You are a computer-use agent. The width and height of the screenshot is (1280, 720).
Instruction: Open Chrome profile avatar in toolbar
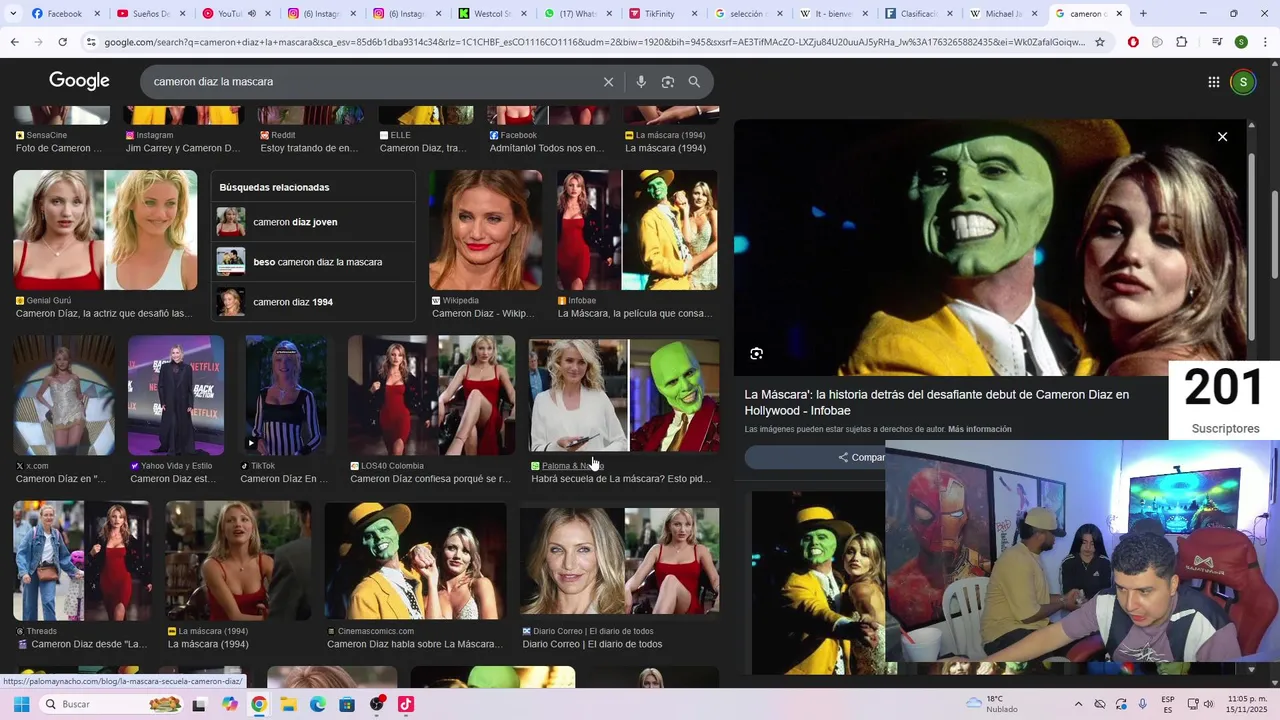1241,42
